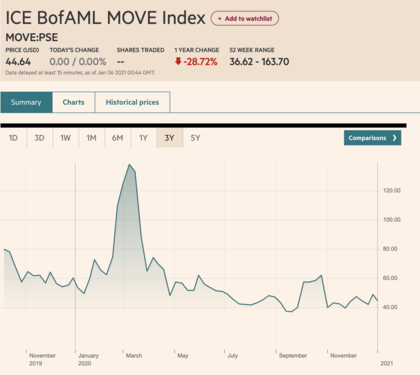Click the TODAY'S CHANGE label
The image size is (420, 375).
point(74,50)
